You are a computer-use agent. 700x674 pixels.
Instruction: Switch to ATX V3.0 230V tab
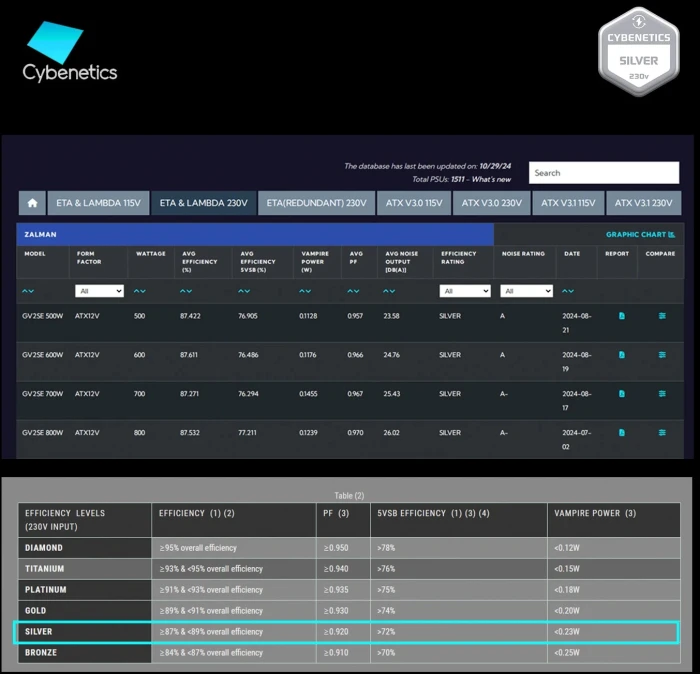[x=492, y=203]
